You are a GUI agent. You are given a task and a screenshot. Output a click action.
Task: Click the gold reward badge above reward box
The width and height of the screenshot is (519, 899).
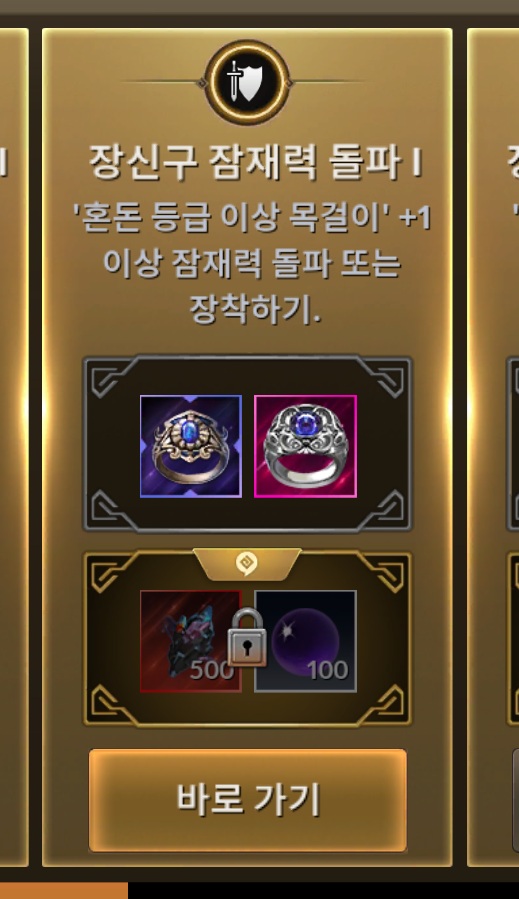pyautogui.click(x=247, y=564)
